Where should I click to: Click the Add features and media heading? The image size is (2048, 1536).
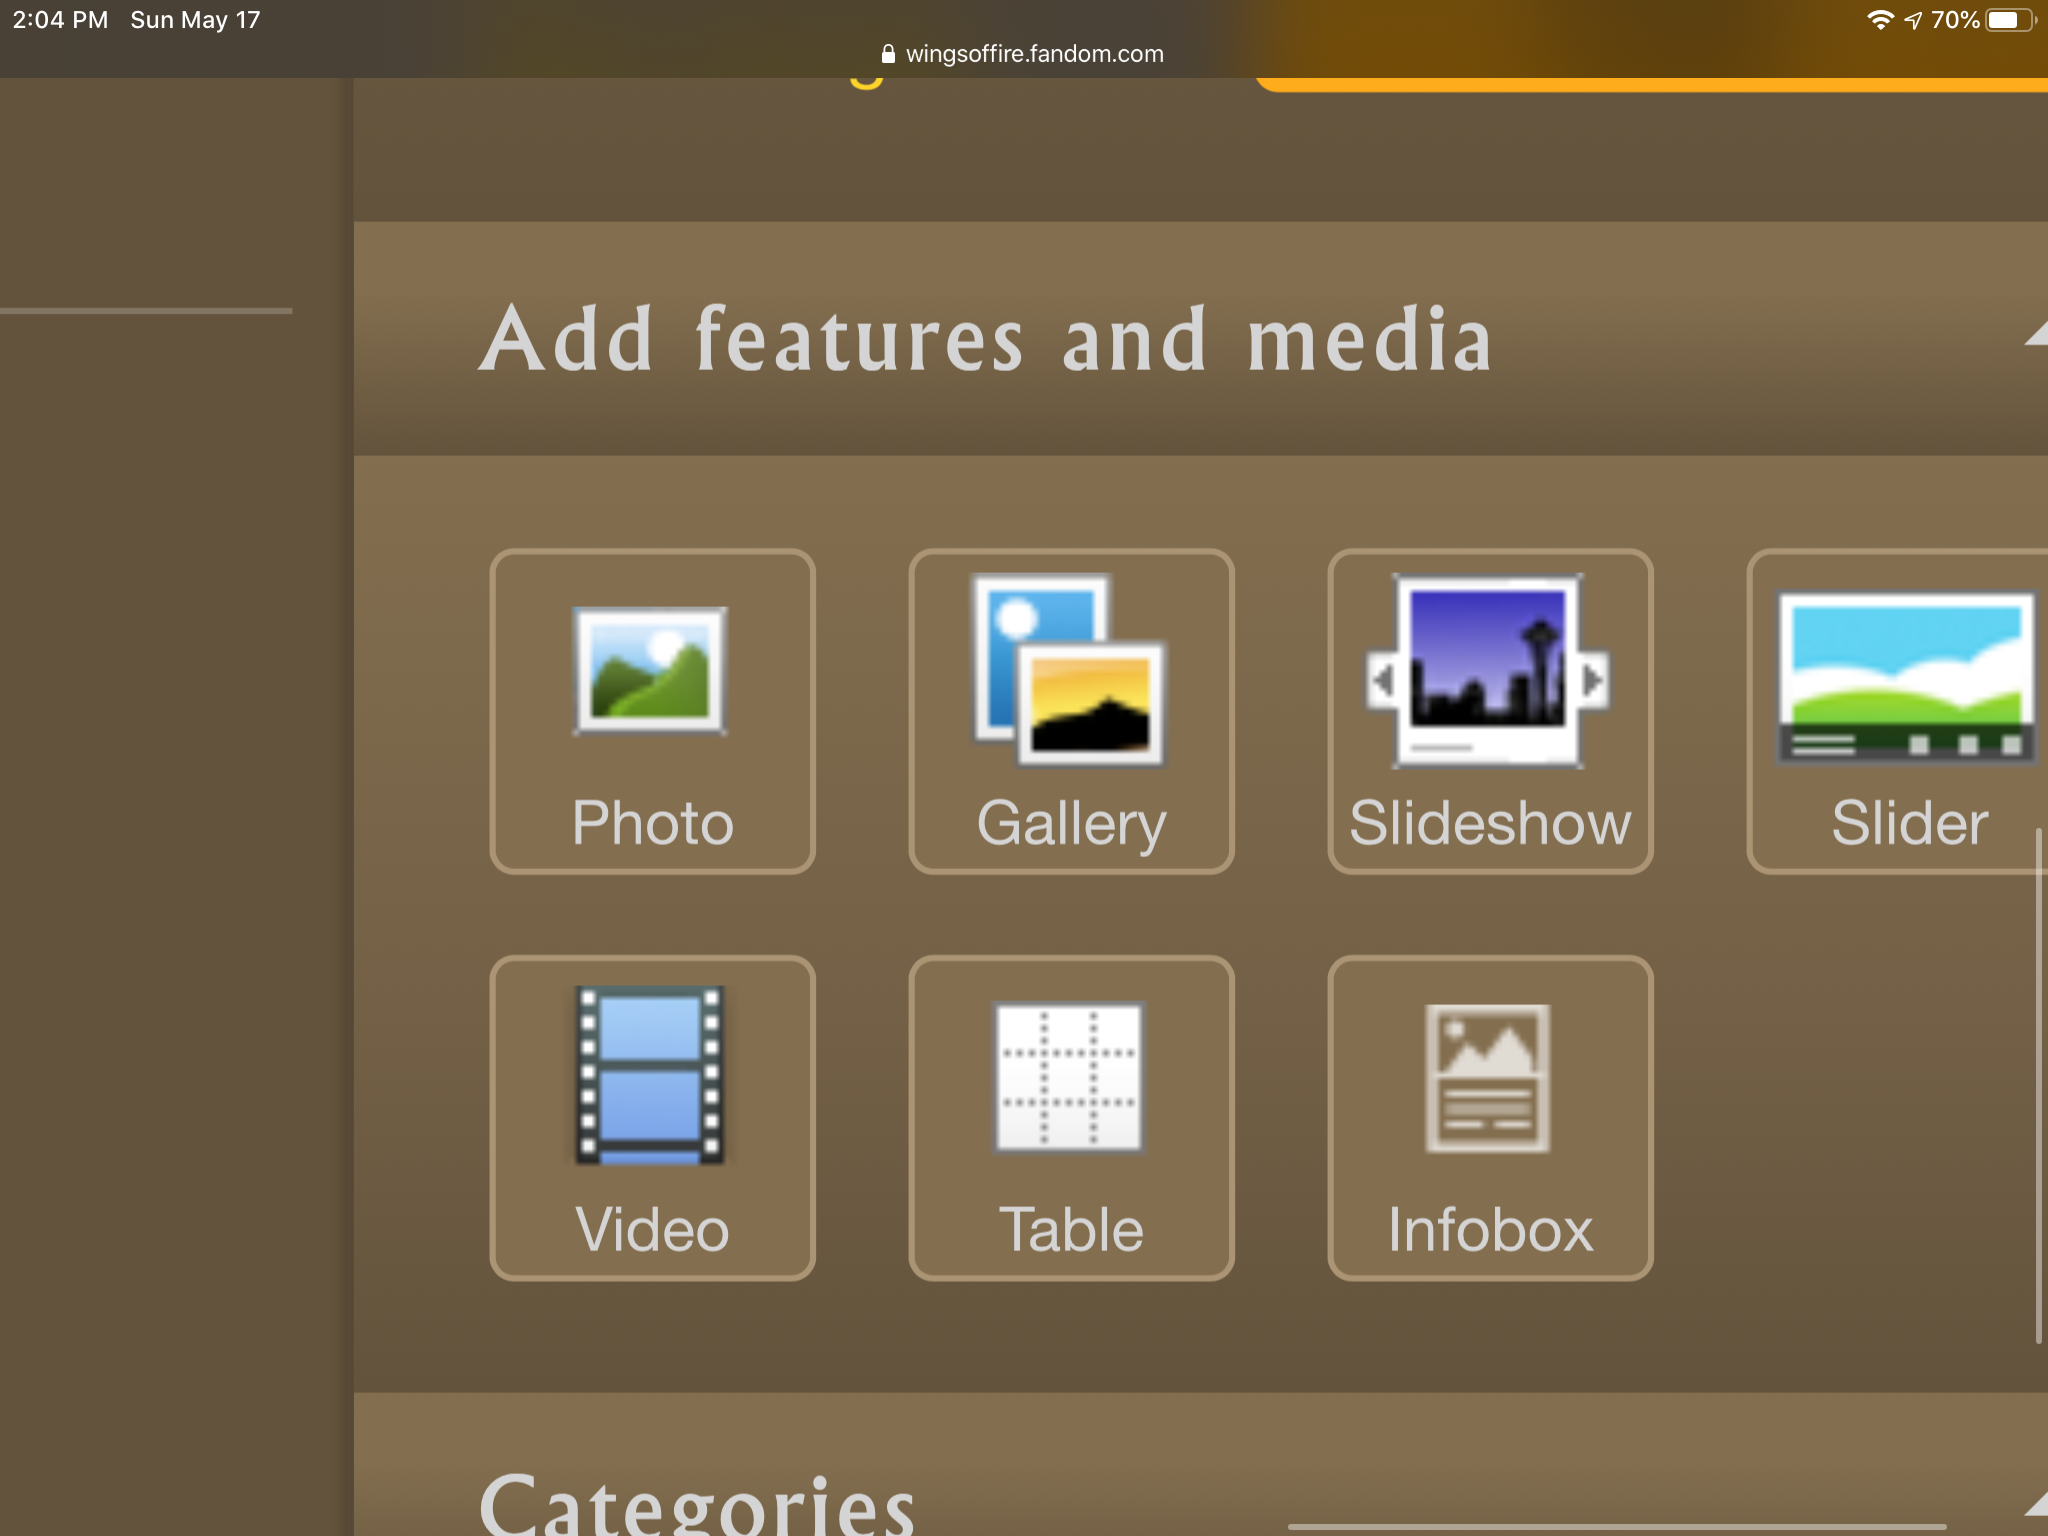point(986,340)
